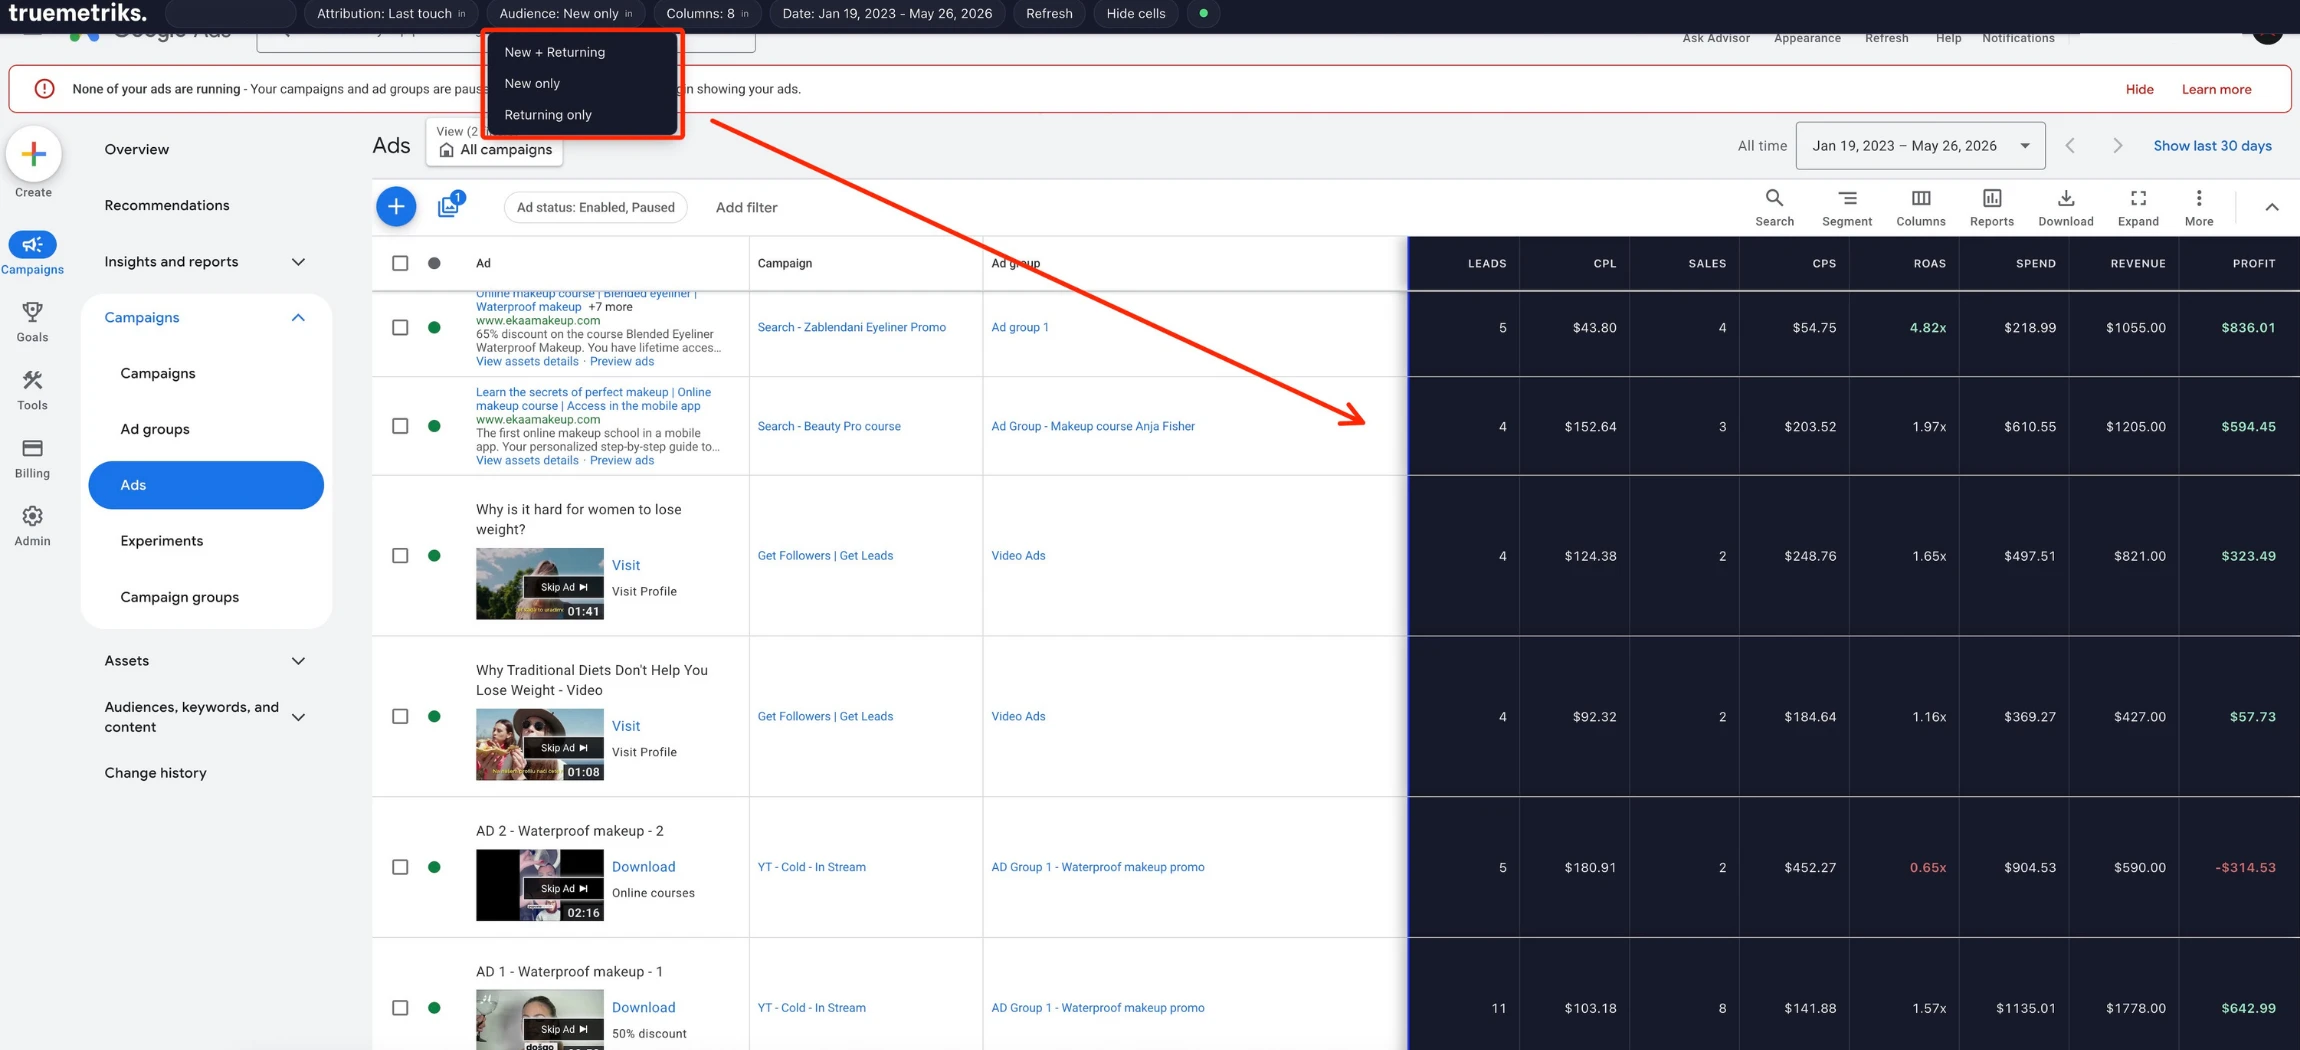
Task: Click status dot of AD 2 Waterproof makeup
Action: click(x=434, y=867)
